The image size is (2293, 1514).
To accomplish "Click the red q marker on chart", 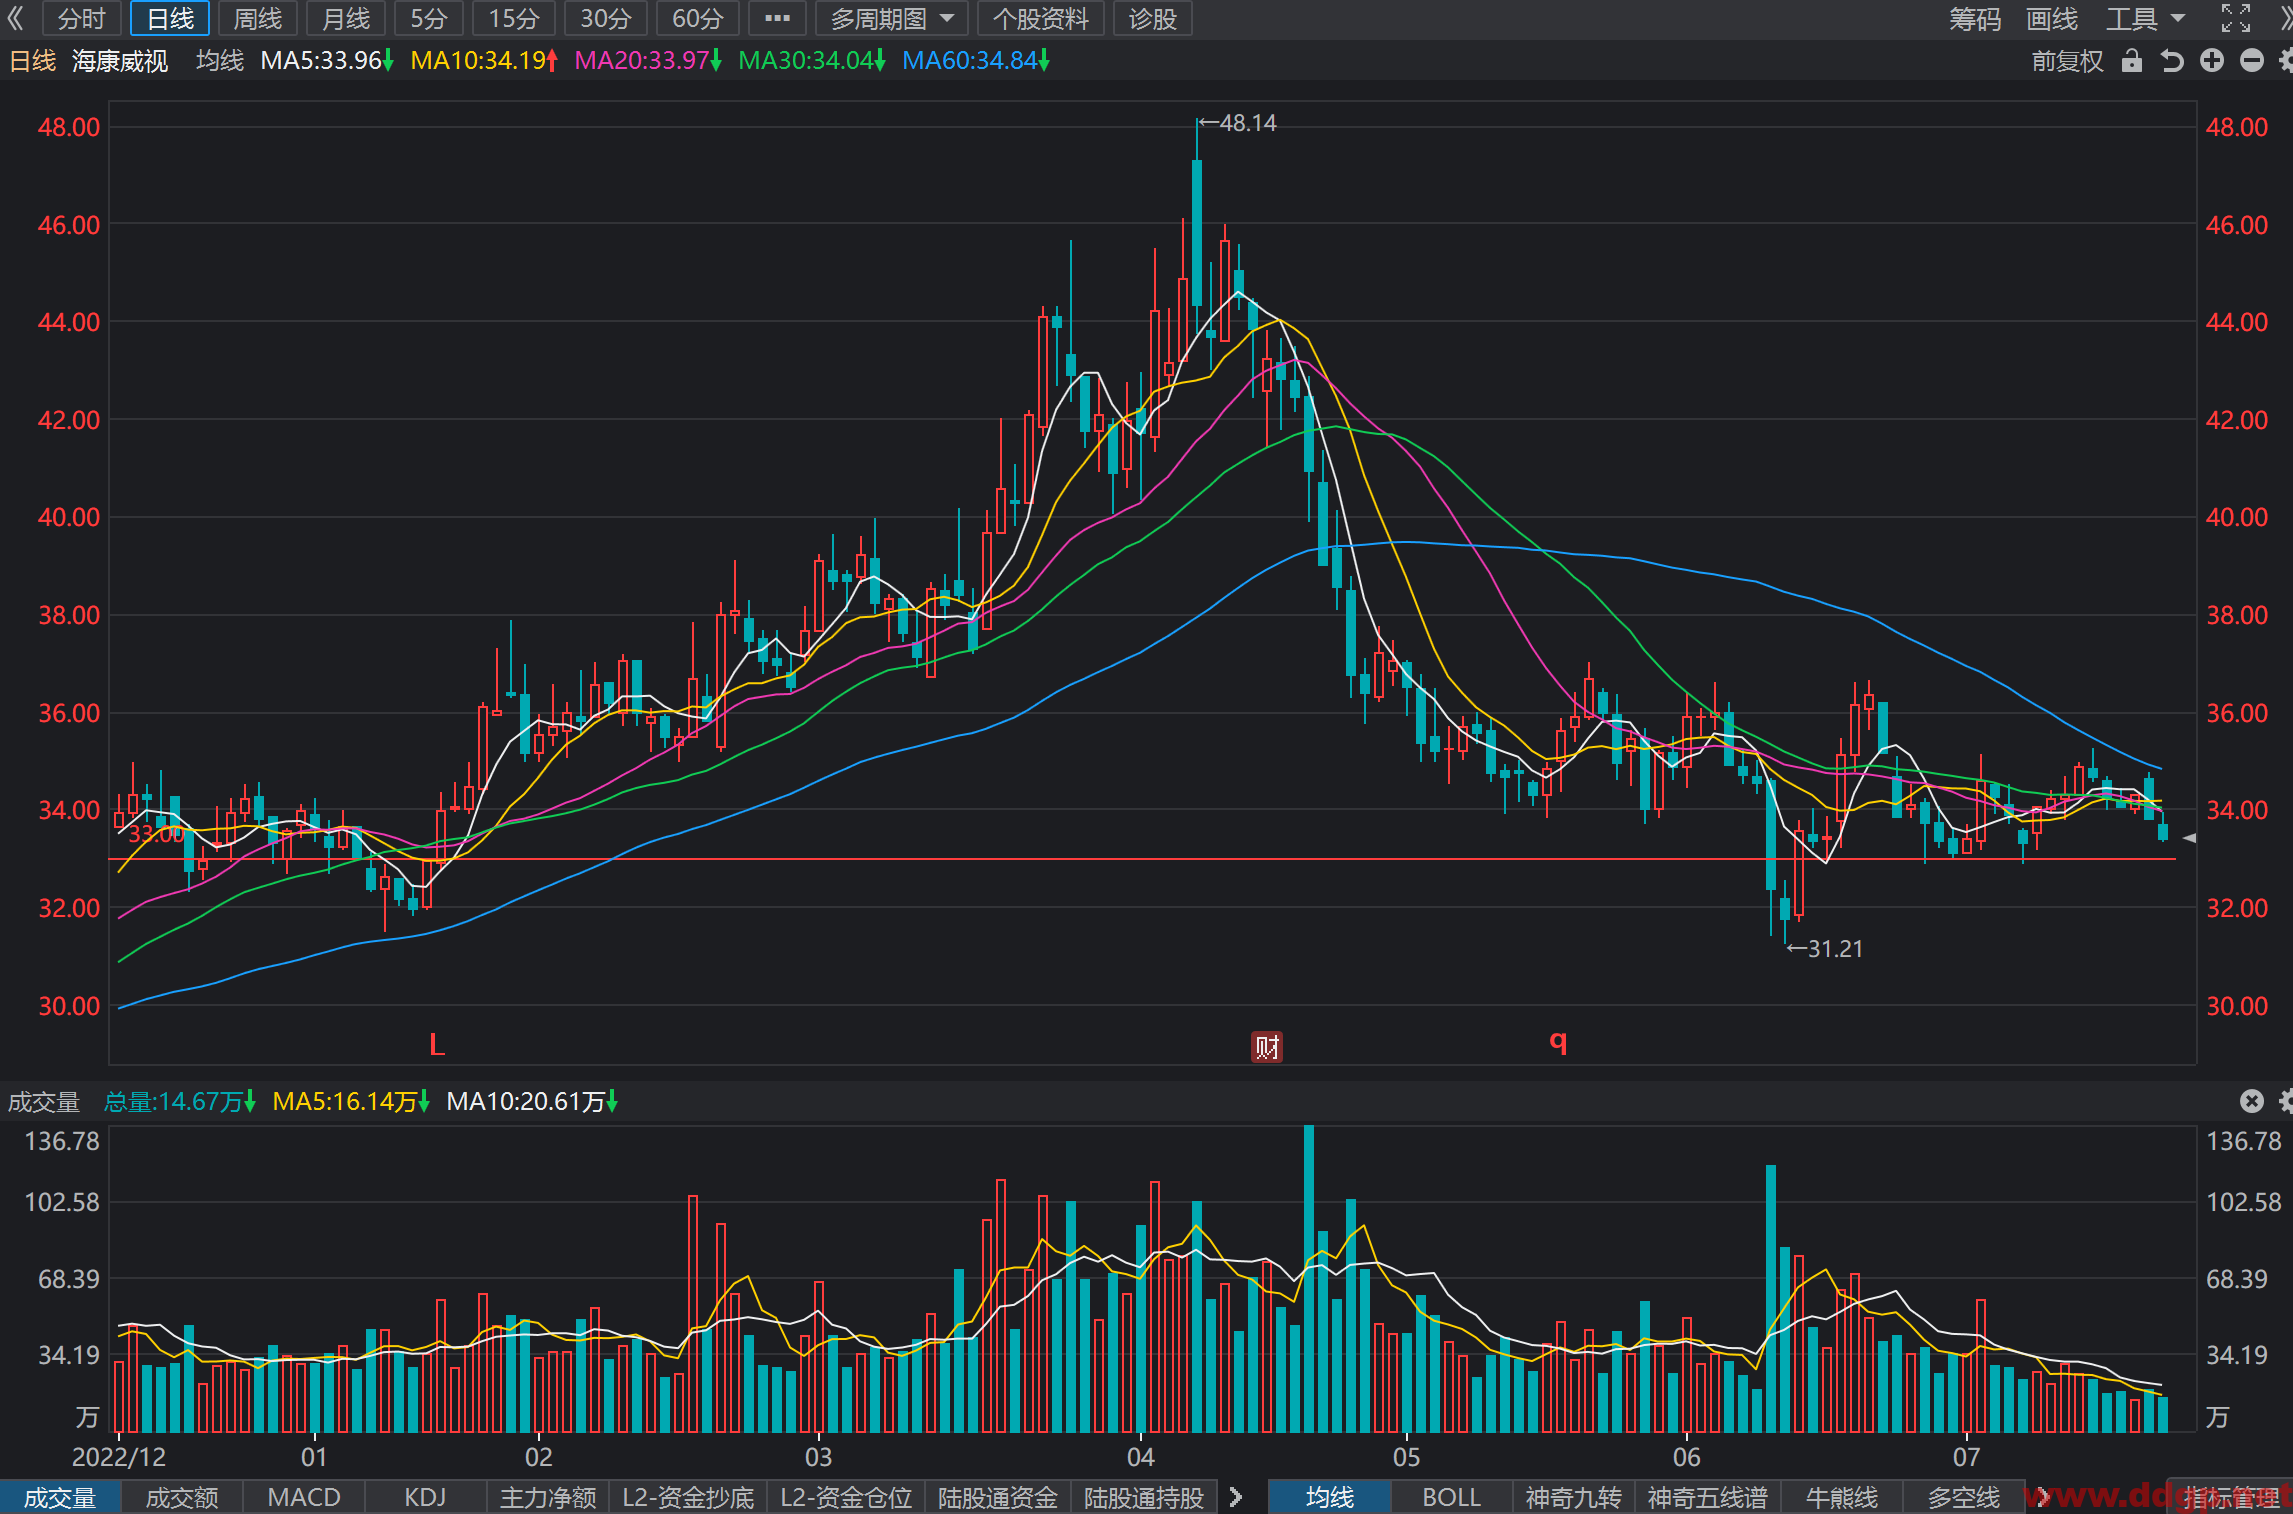I will [x=1558, y=1041].
